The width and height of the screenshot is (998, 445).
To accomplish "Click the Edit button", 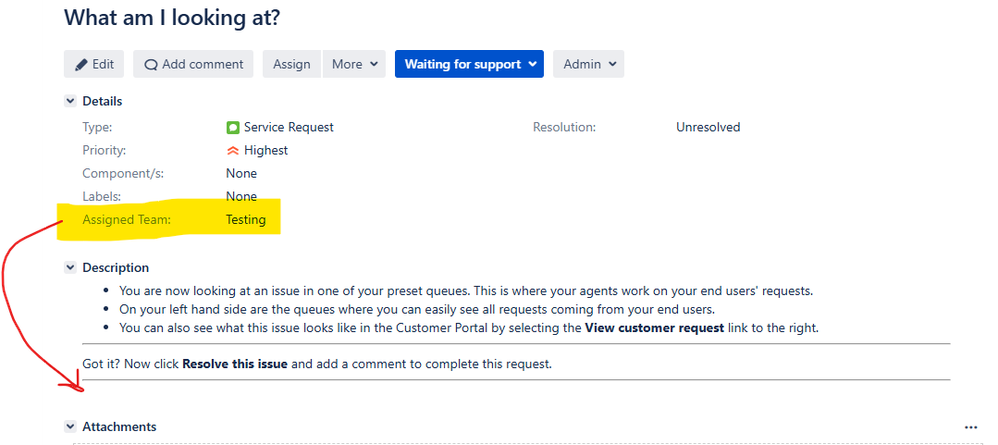I will coord(94,64).
